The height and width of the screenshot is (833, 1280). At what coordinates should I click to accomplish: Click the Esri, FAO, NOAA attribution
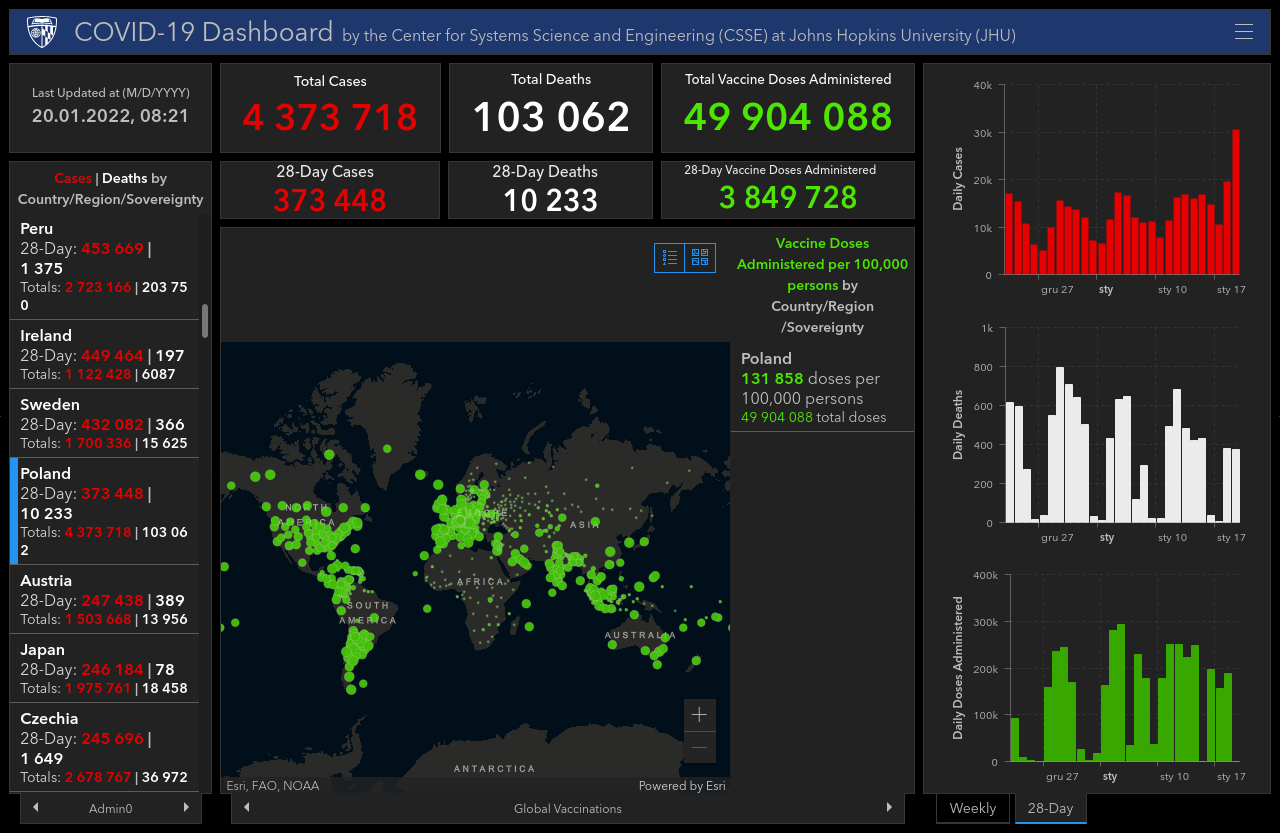(x=273, y=786)
